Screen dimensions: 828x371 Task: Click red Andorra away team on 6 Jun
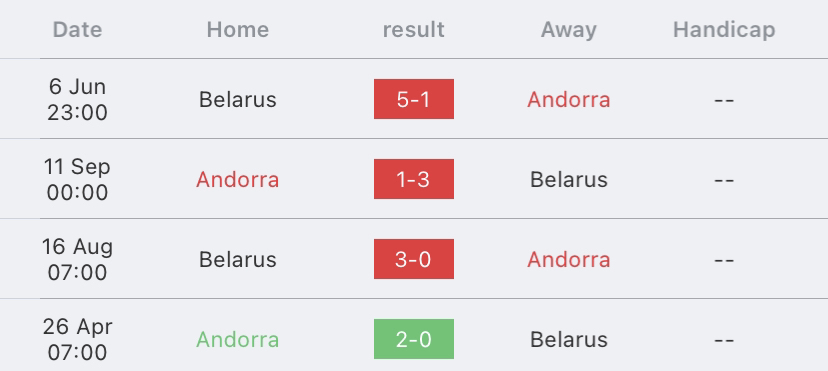(569, 100)
